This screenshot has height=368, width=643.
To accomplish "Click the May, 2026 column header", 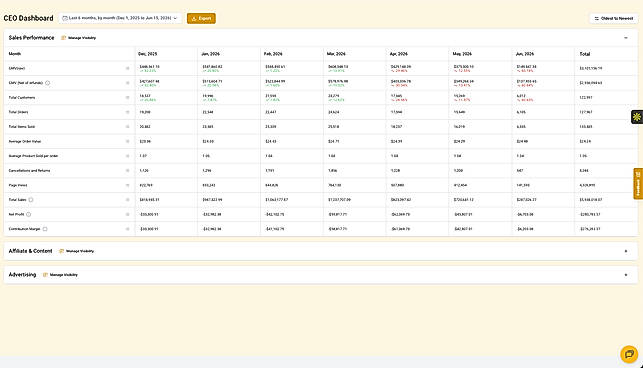I will click(462, 54).
